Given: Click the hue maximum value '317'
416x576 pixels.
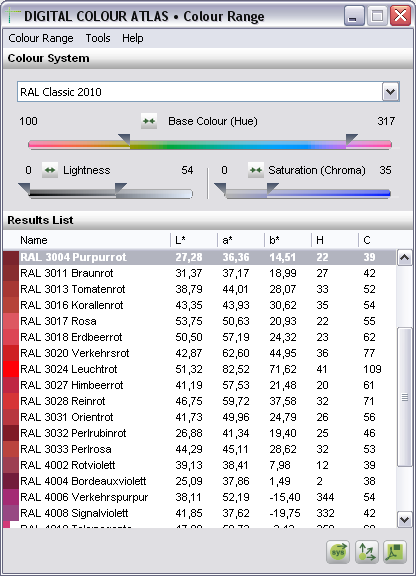Looking at the screenshot, I should [x=386, y=121].
